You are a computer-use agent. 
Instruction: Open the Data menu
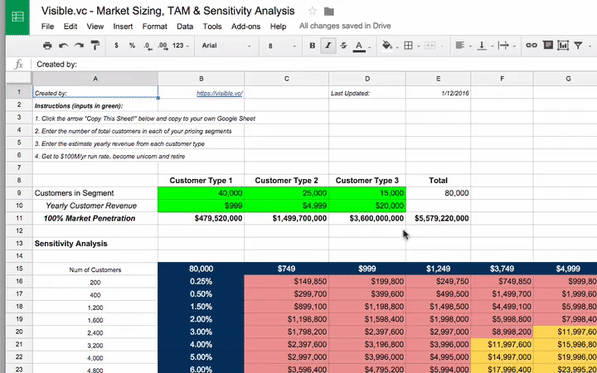(185, 26)
